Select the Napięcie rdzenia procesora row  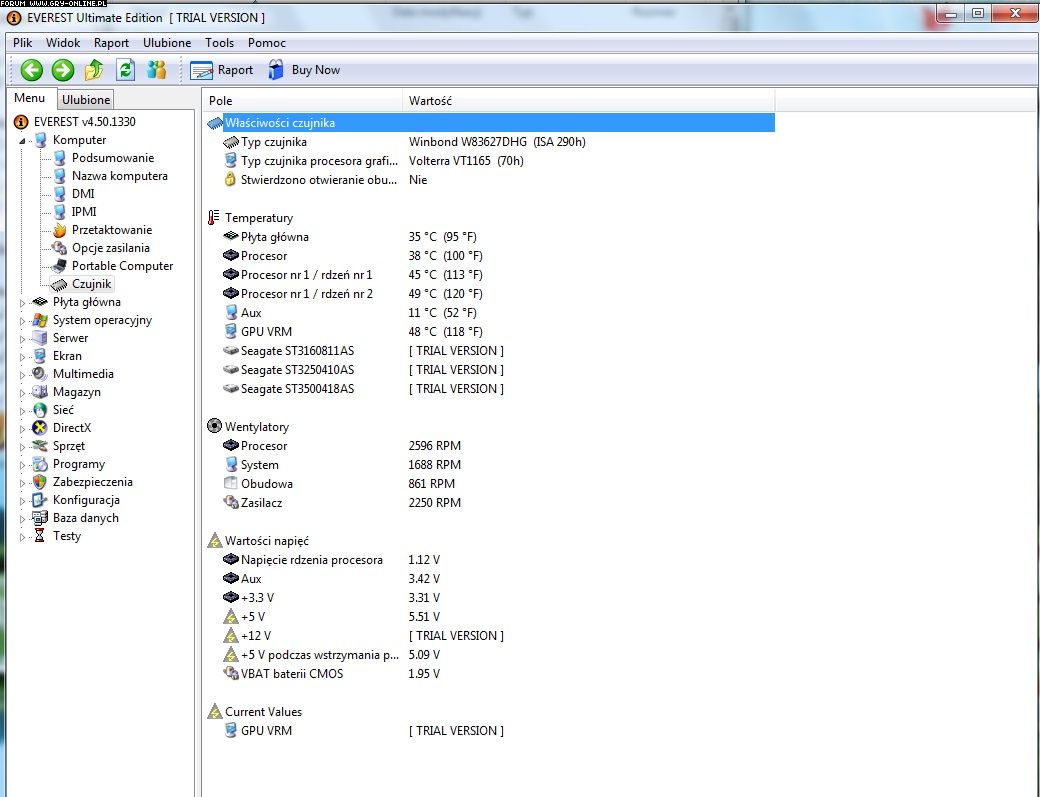[x=491, y=560]
